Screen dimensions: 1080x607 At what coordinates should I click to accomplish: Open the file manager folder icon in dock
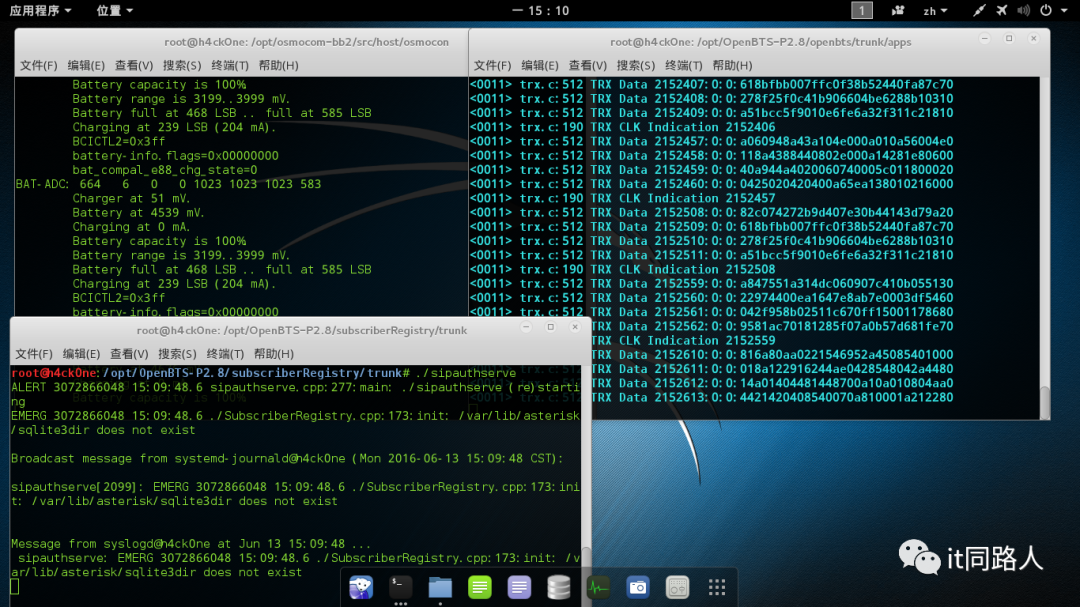(440, 587)
